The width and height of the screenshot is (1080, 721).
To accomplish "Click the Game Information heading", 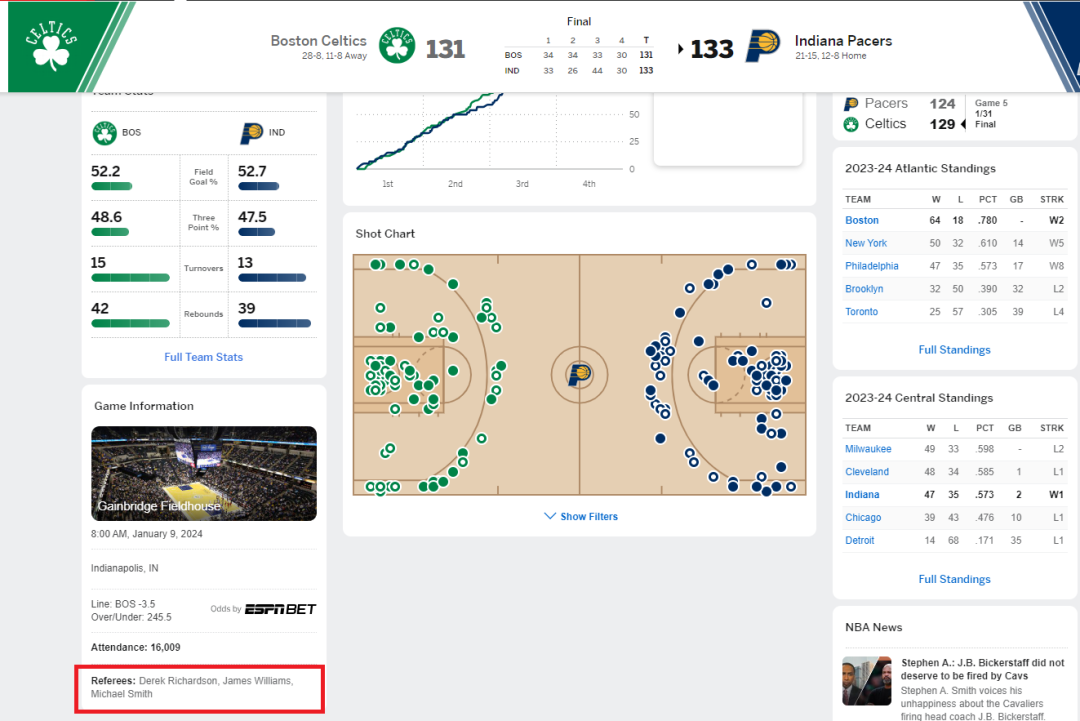I will (x=144, y=406).
